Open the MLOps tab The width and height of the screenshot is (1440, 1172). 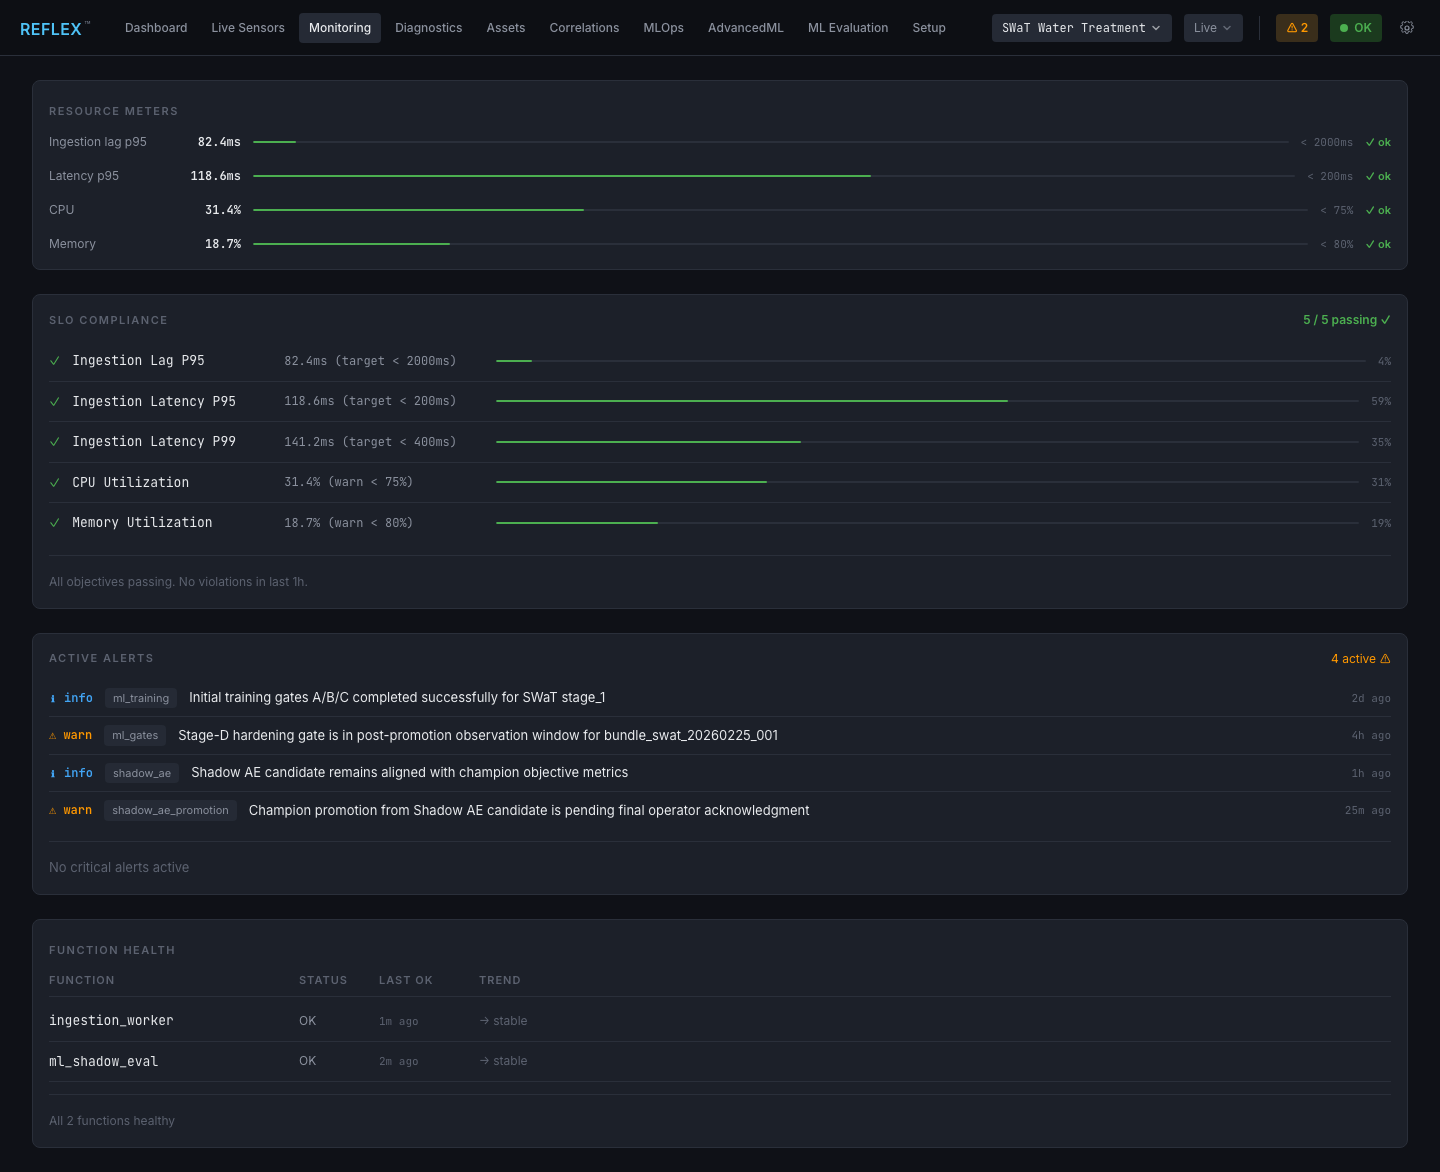tap(664, 28)
